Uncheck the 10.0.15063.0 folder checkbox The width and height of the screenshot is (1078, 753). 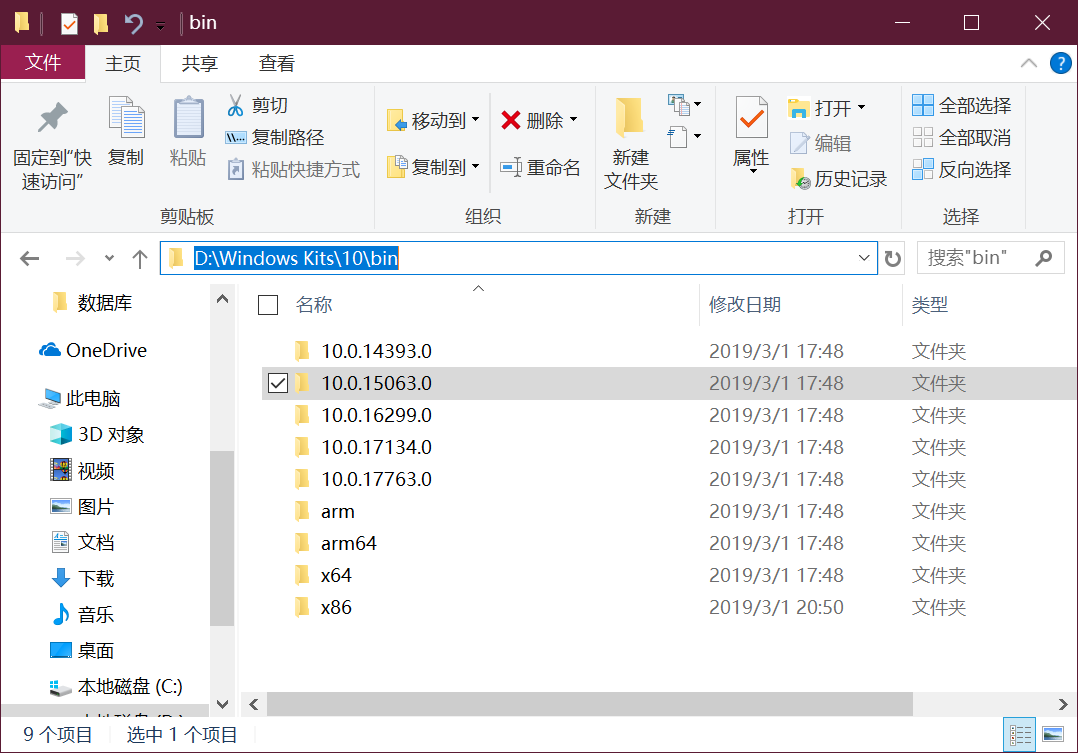pos(278,383)
